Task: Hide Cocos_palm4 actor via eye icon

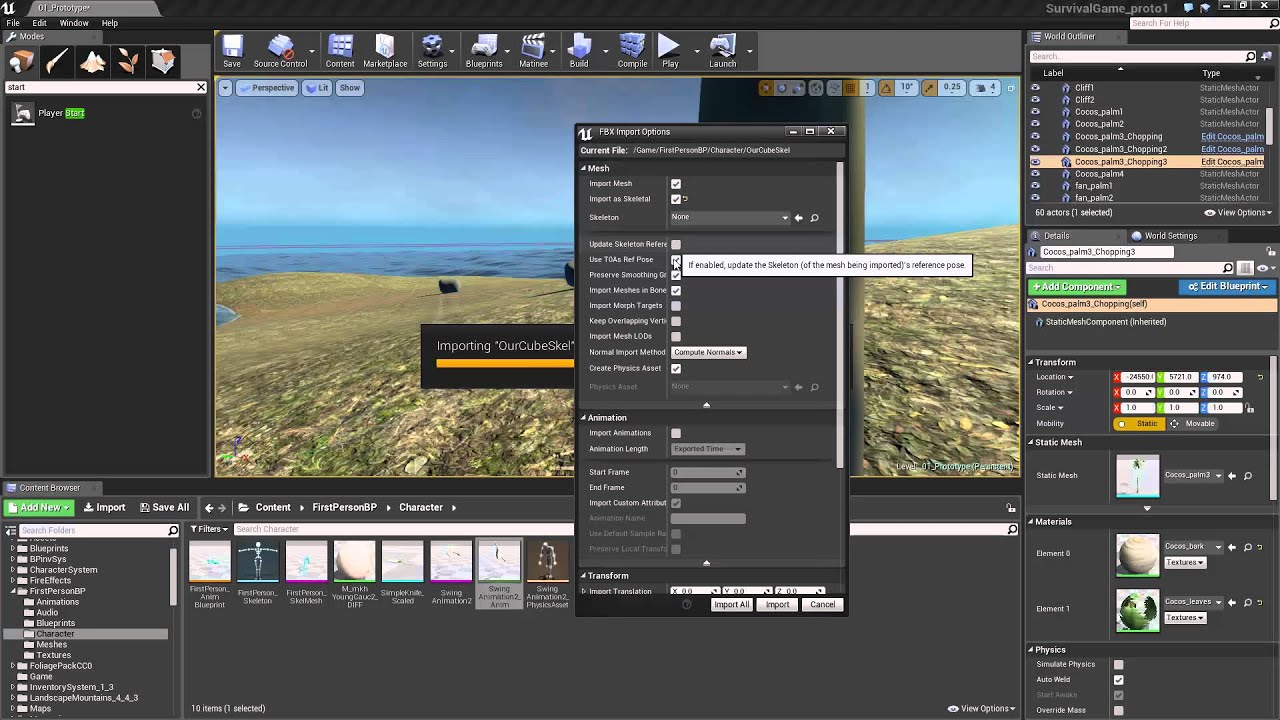Action: (1035, 174)
